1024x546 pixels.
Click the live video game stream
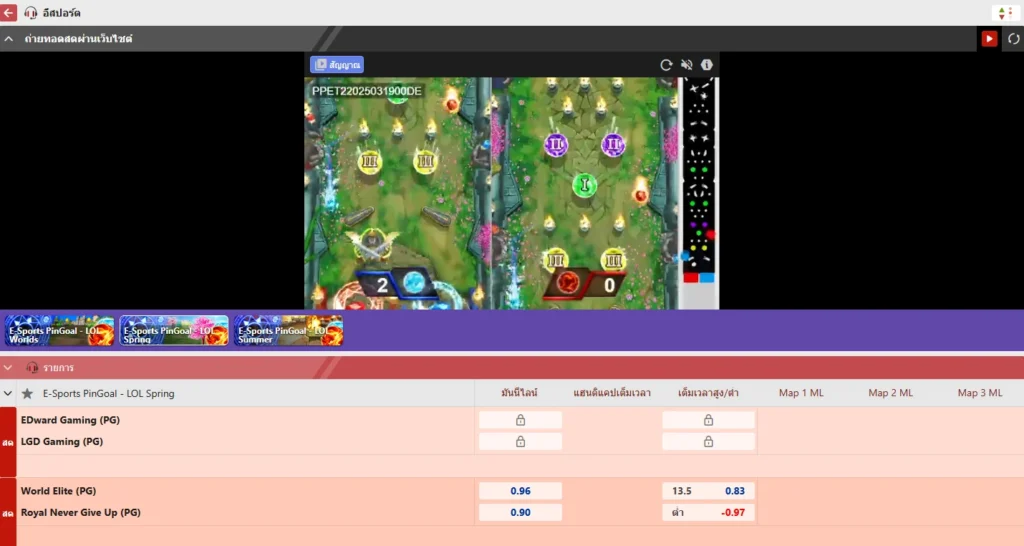(511, 193)
